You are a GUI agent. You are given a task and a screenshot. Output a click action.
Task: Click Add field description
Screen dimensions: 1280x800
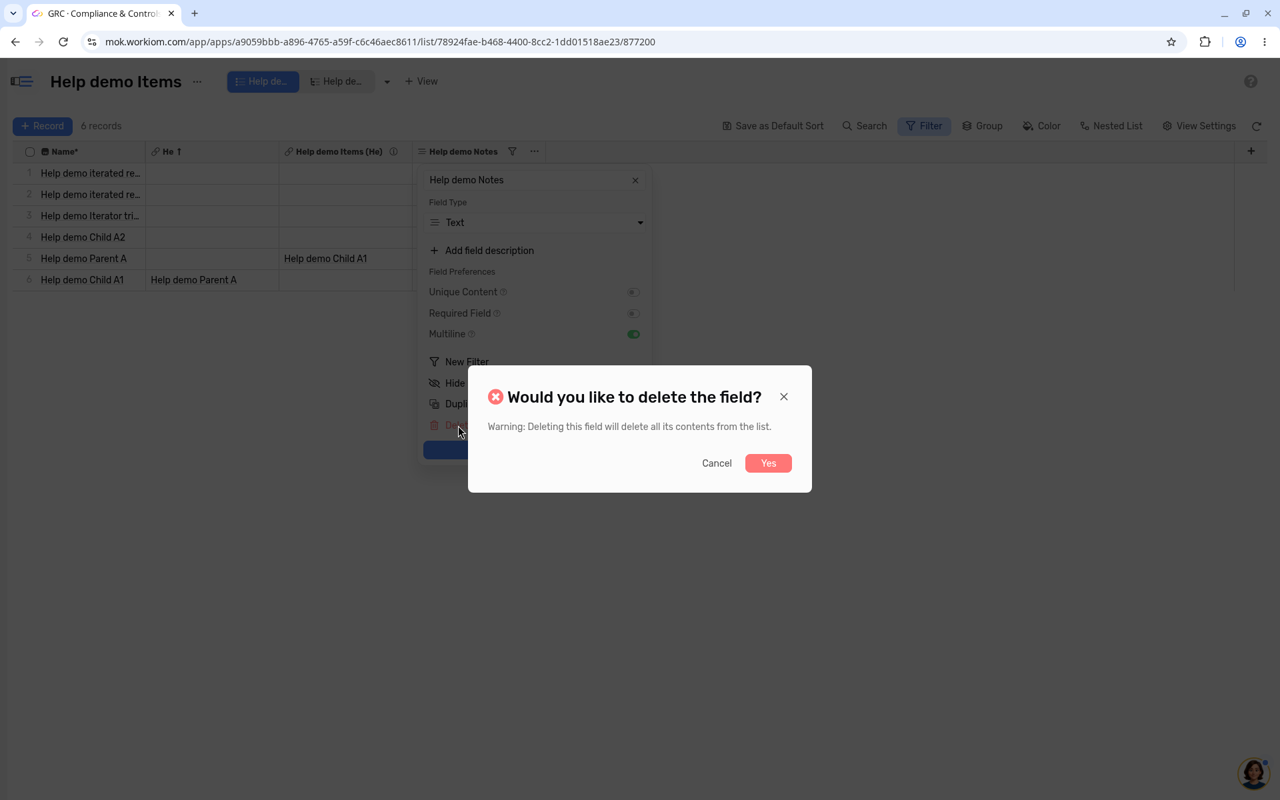pyautogui.click(x=482, y=251)
